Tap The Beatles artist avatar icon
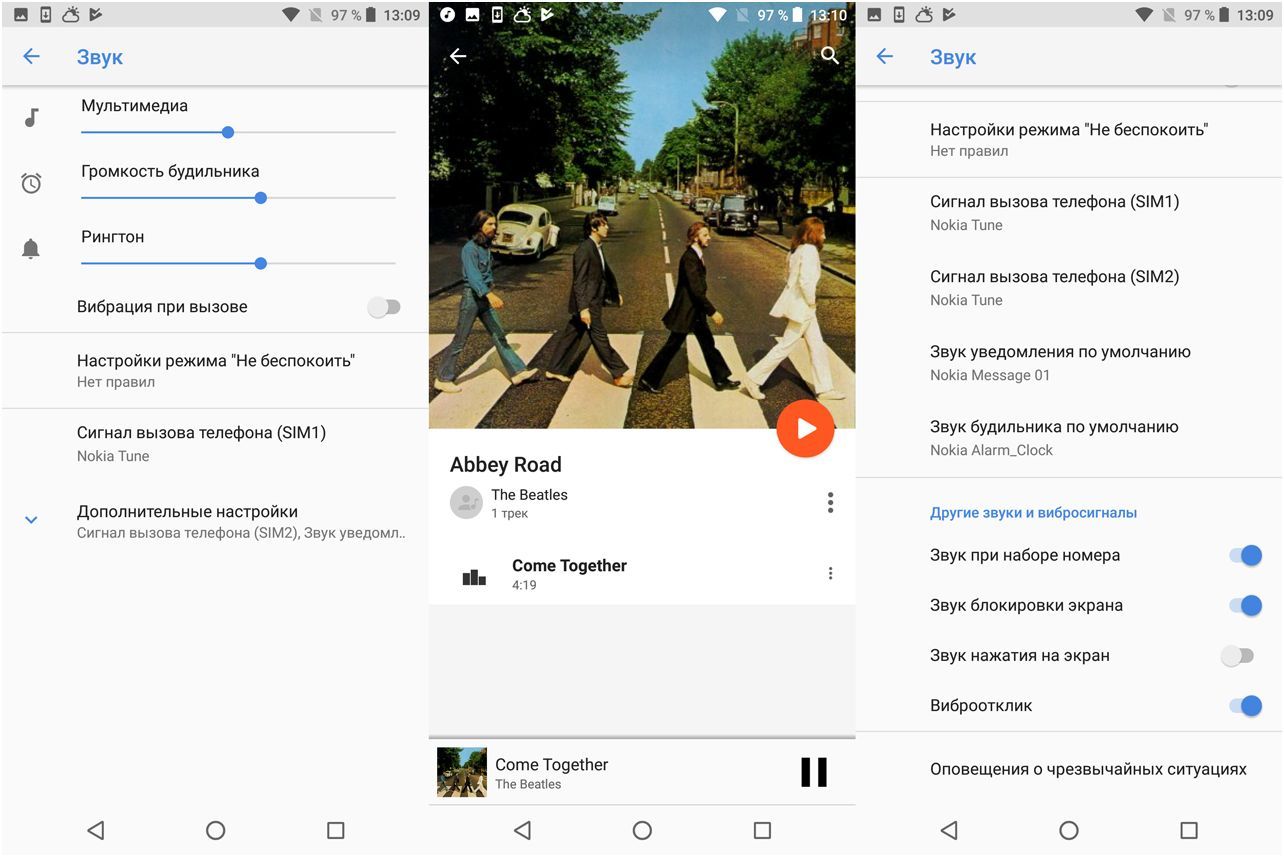Viewport: 1284px width, 857px height. 466,502
